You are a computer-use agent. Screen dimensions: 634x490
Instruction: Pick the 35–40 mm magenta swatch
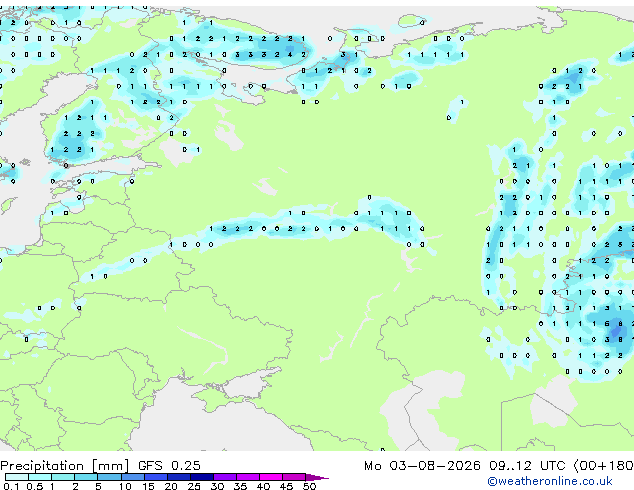pyautogui.click(x=248, y=477)
